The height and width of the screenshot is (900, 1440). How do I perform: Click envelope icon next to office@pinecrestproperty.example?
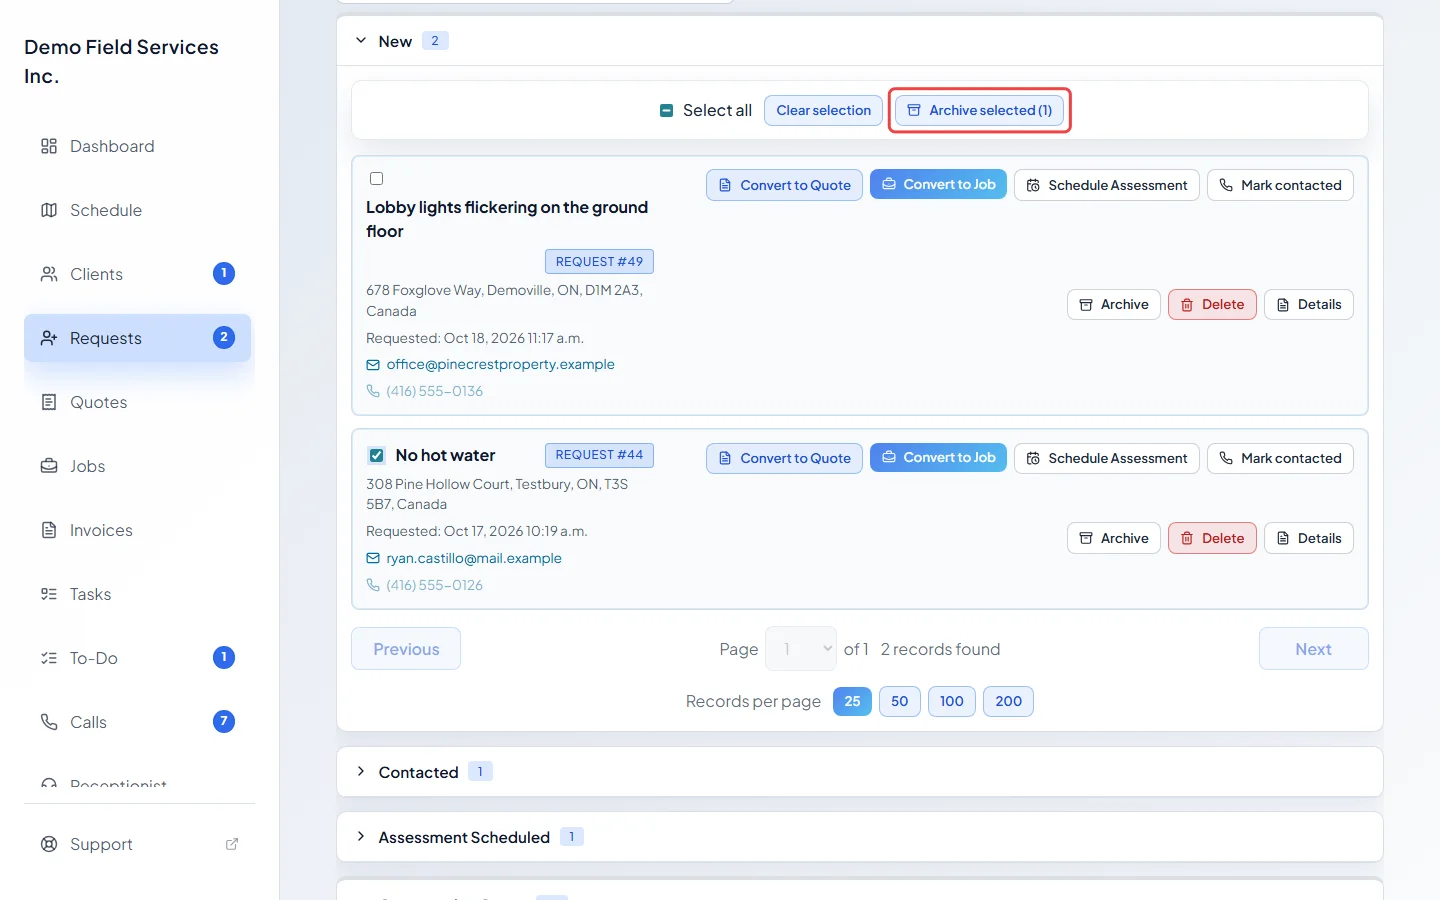[x=373, y=365]
